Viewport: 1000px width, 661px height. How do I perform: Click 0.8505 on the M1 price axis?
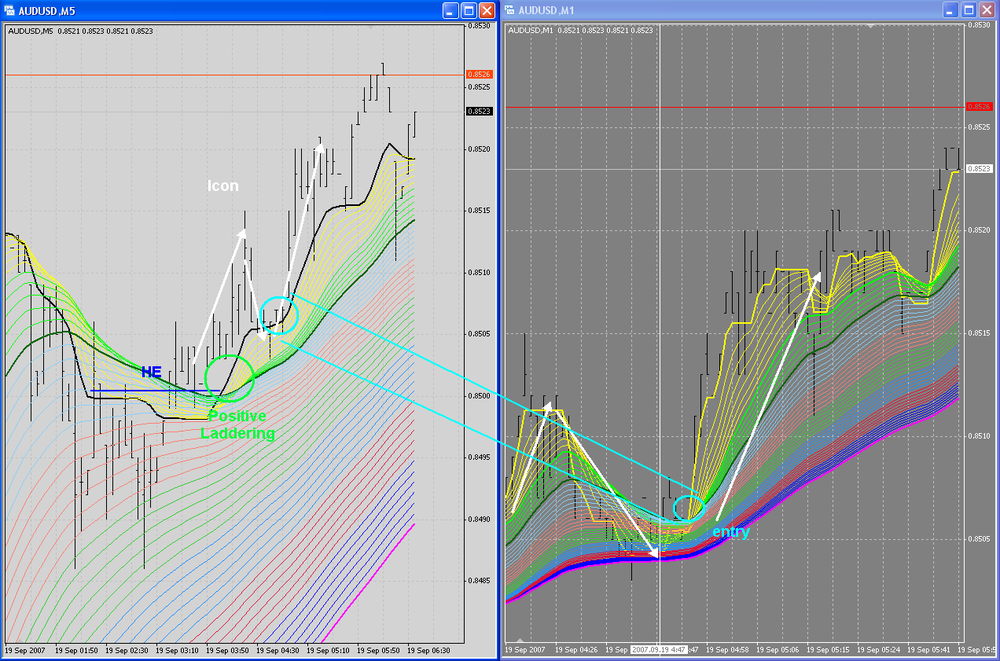(x=979, y=538)
